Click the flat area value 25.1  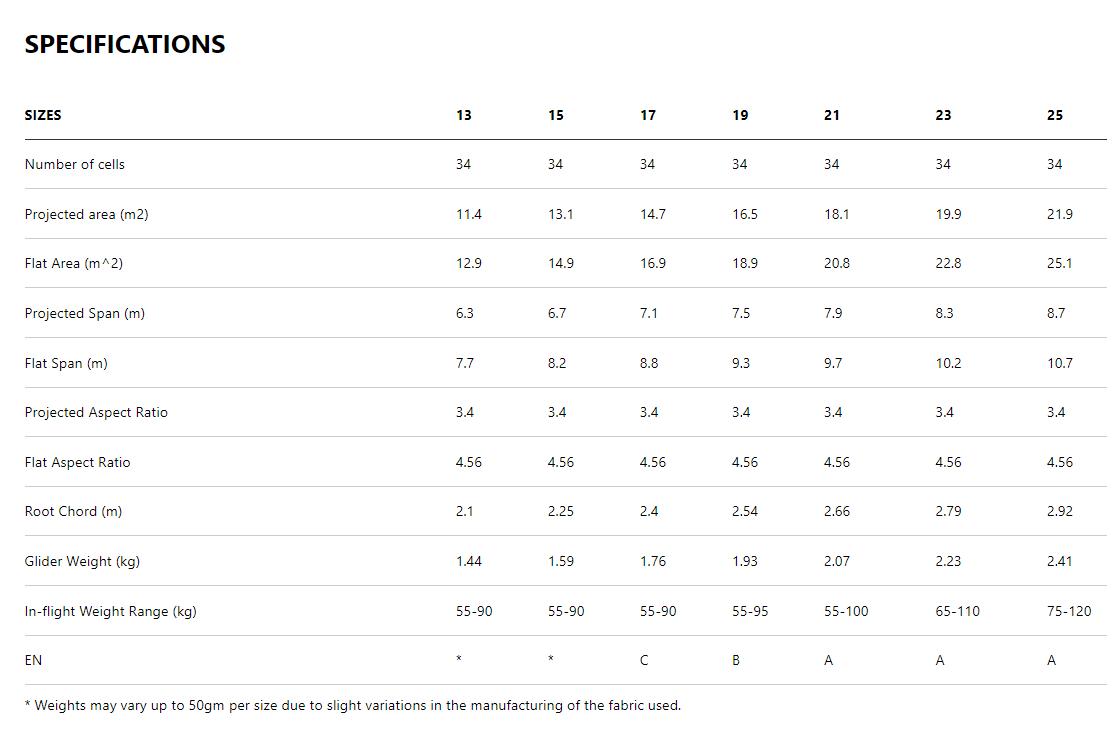(x=1060, y=264)
